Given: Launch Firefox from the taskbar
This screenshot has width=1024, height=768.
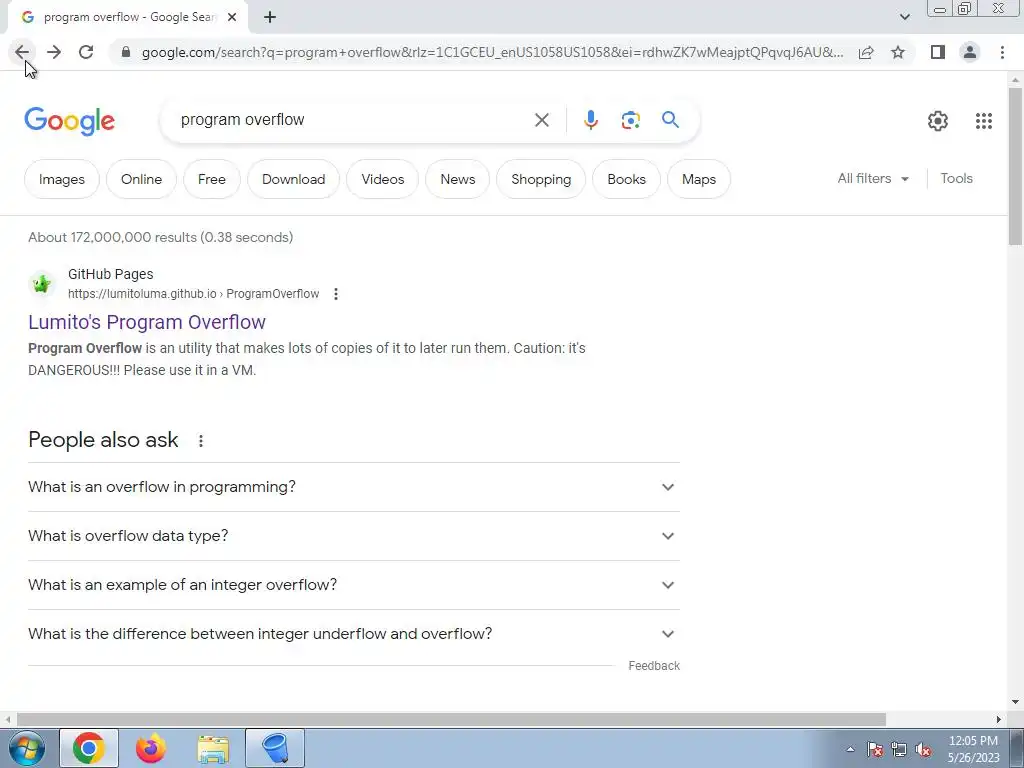Looking at the screenshot, I should tap(151, 748).
